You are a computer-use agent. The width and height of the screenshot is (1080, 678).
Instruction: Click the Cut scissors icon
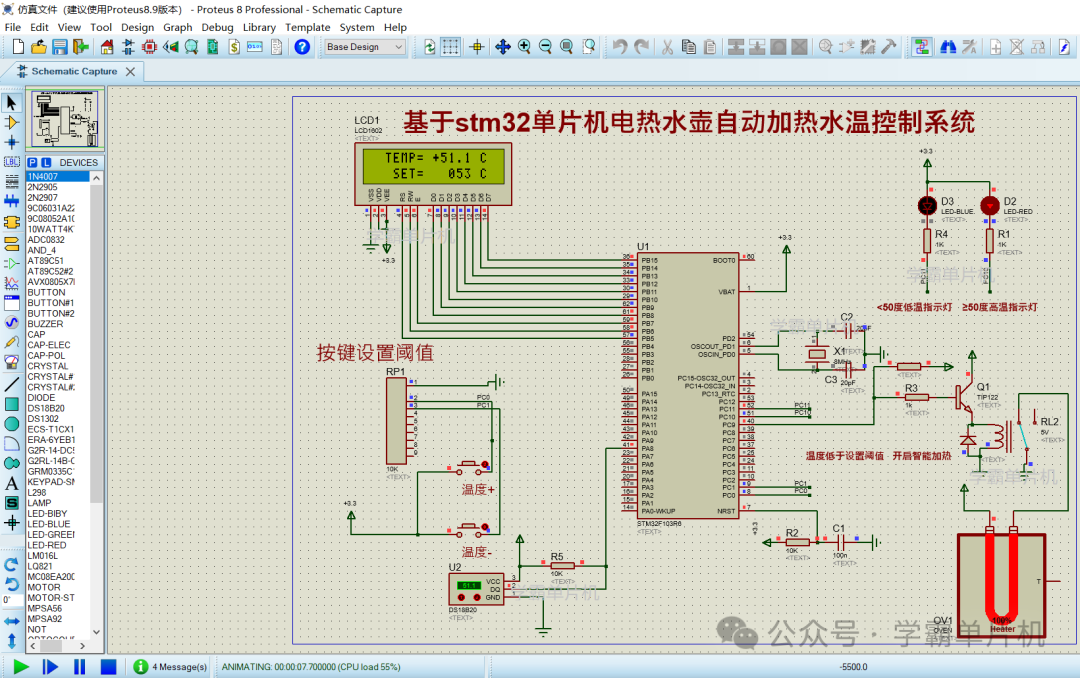coord(667,47)
